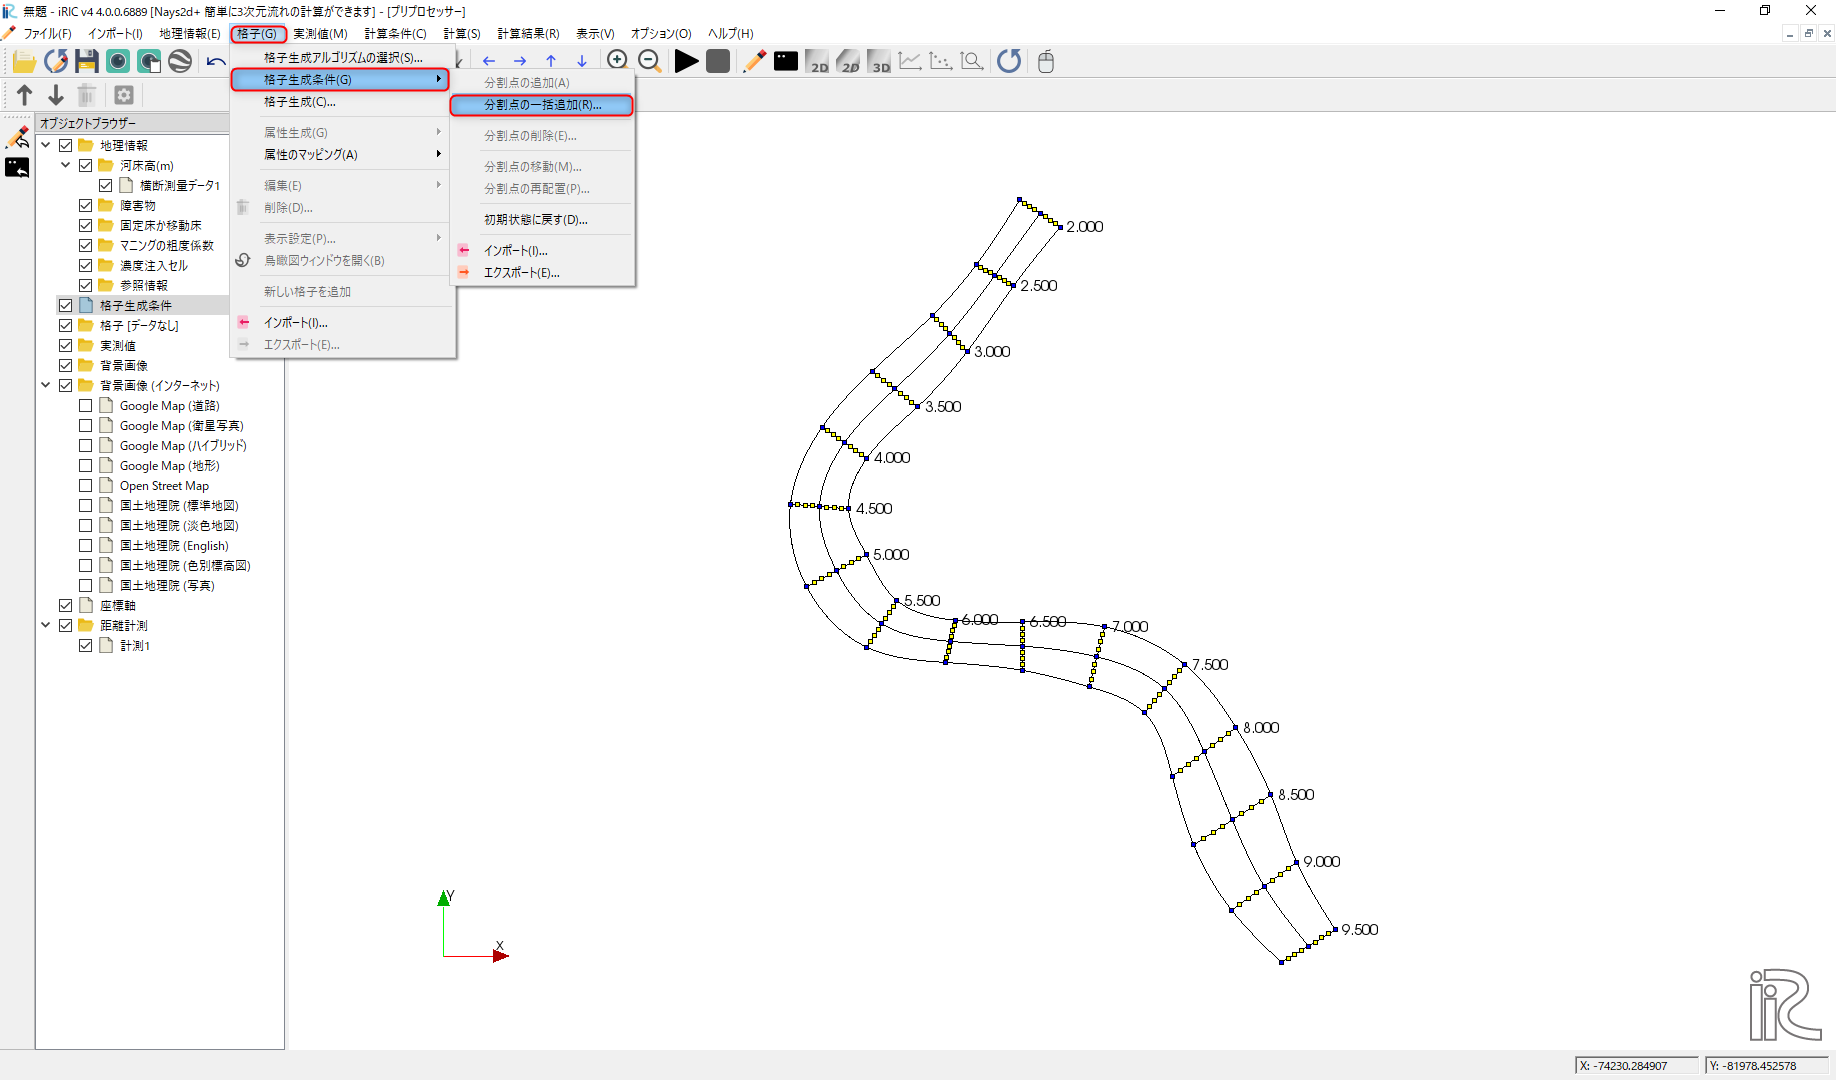The height and width of the screenshot is (1080, 1836).
Task: Choose 分割点の一括追加(R)... menu entry
Action: pyautogui.click(x=542, y=105)
